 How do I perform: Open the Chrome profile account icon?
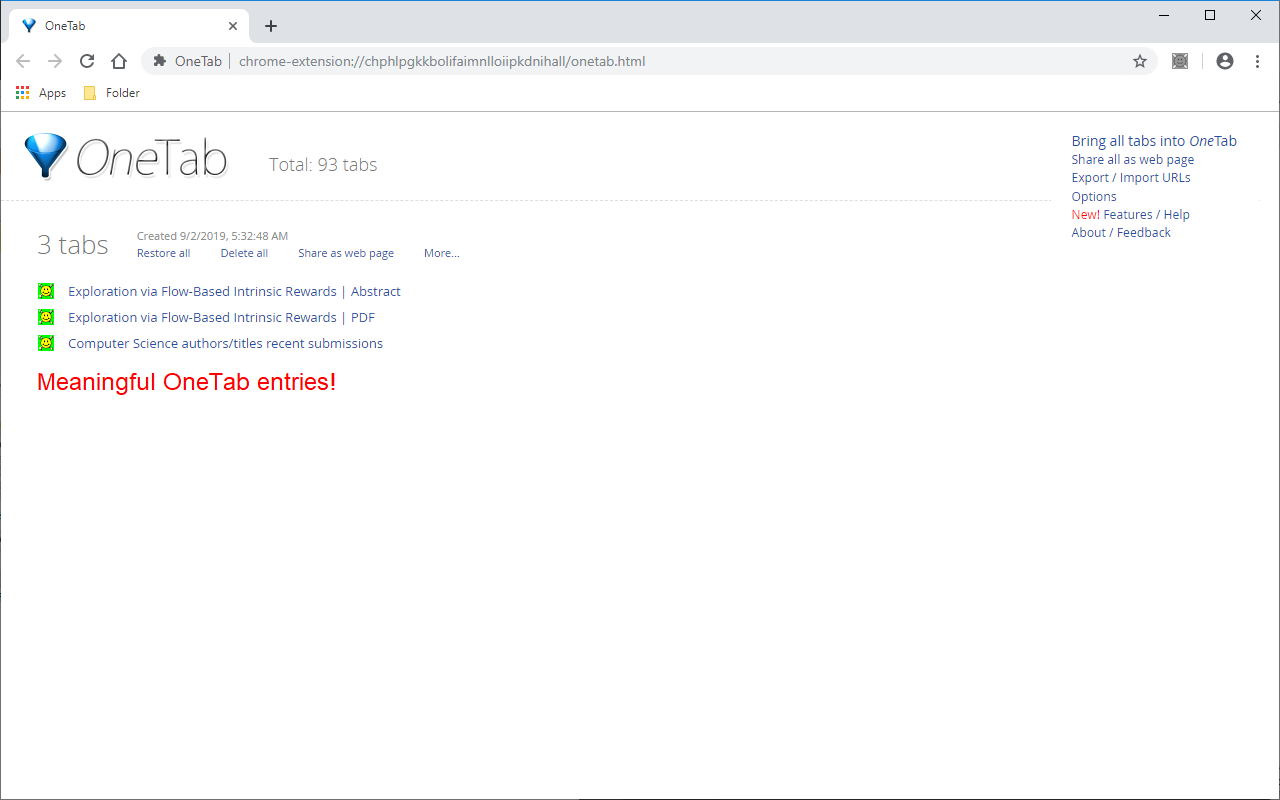[x=1225, y=61]
